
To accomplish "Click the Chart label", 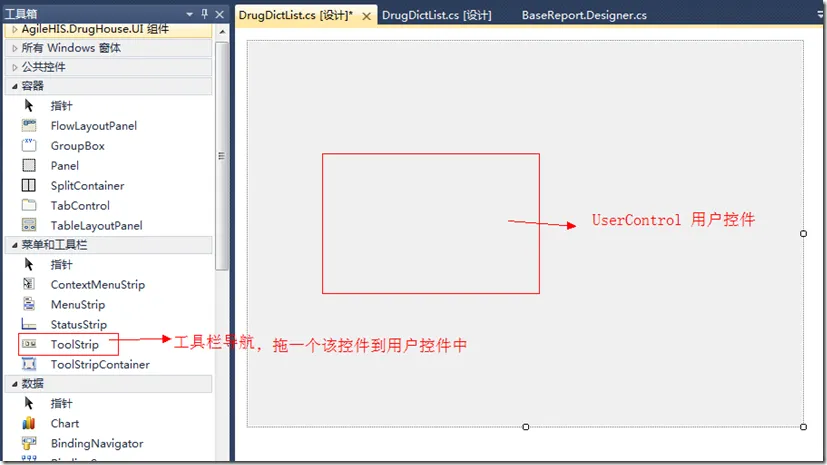I will click(65, 423).
